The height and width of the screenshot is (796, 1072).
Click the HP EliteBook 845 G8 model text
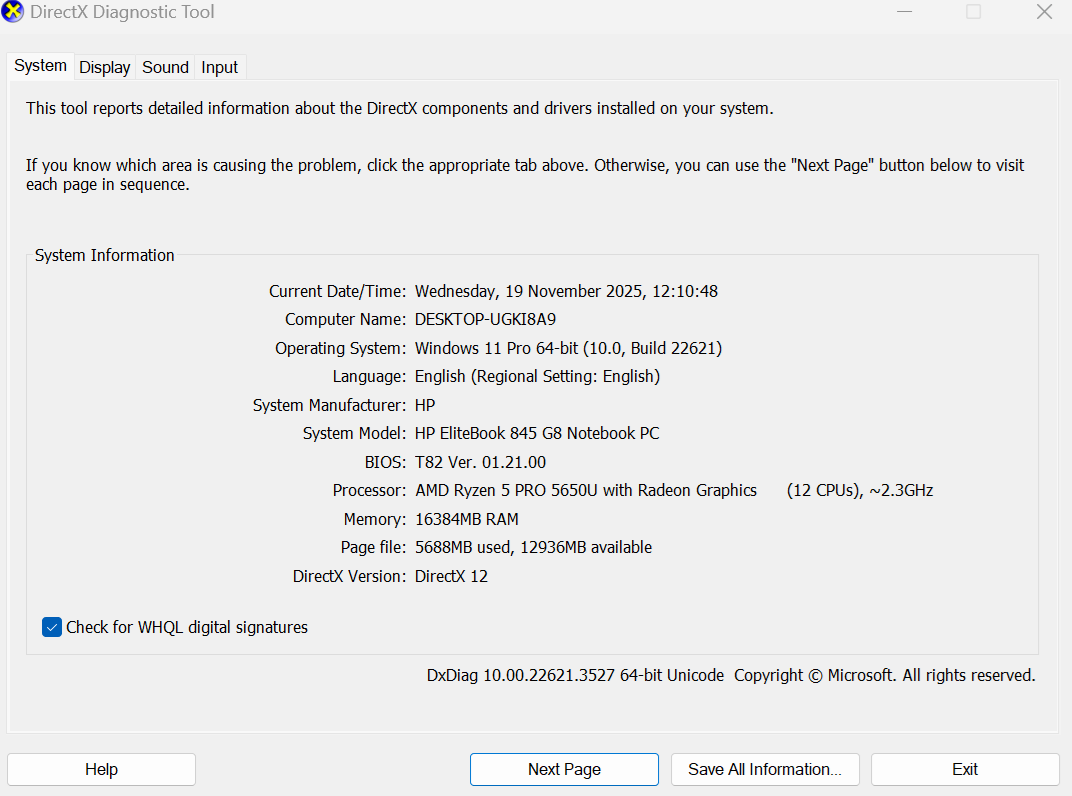click(x=537, y=433)
